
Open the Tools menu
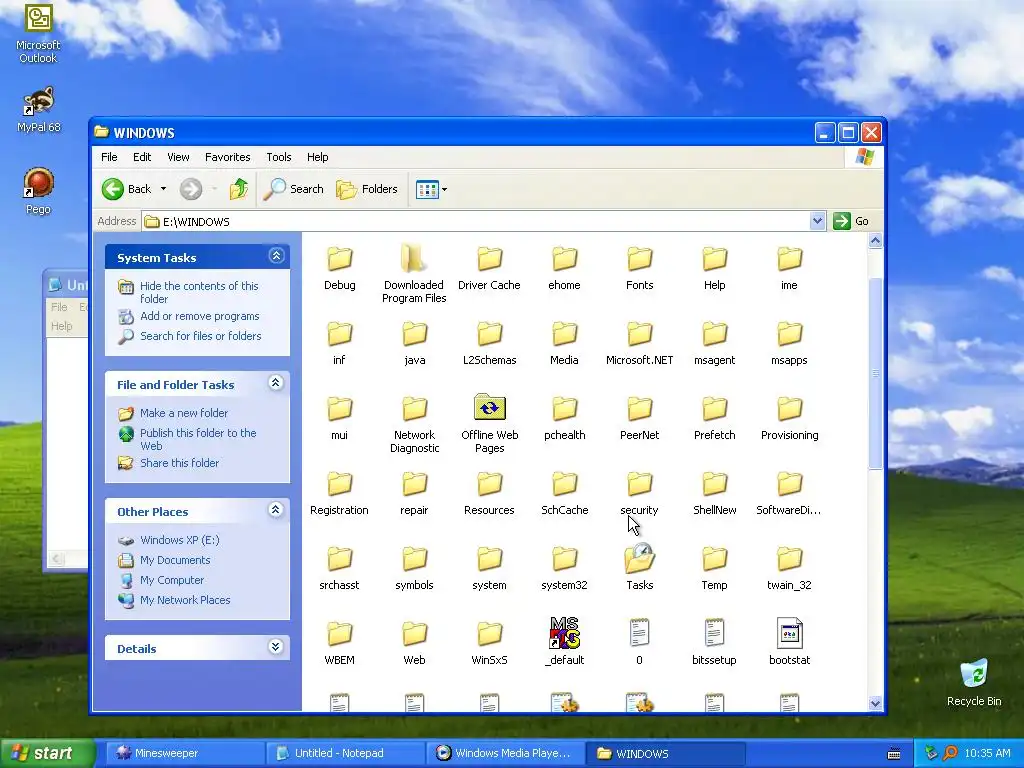pyautogui.click(x=279, y=157)
